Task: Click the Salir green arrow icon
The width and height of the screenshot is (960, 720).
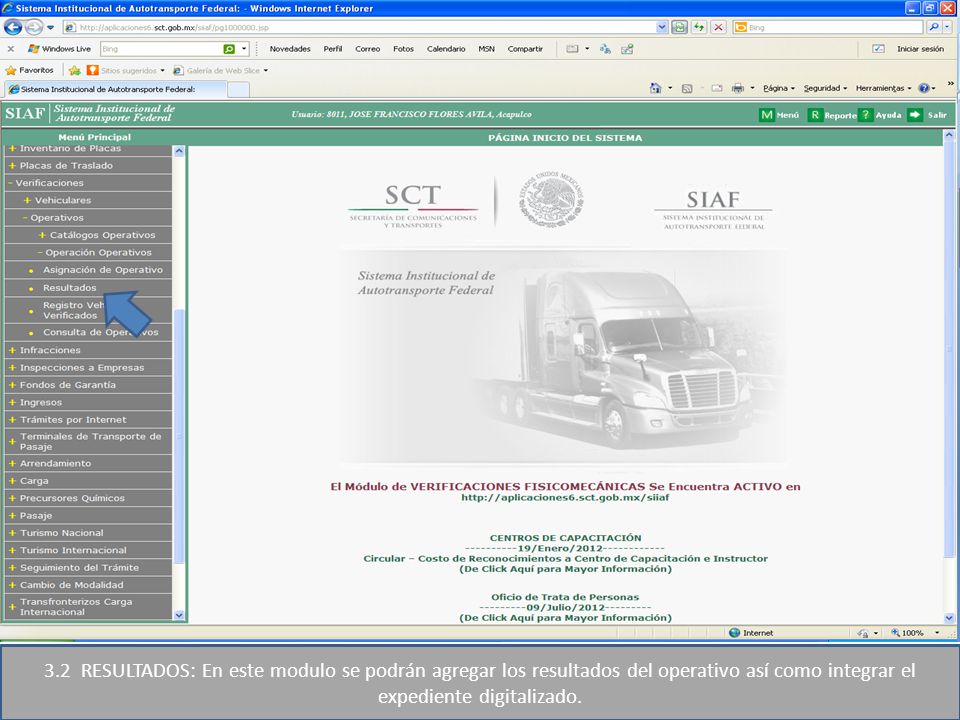Action: (915, 114)
